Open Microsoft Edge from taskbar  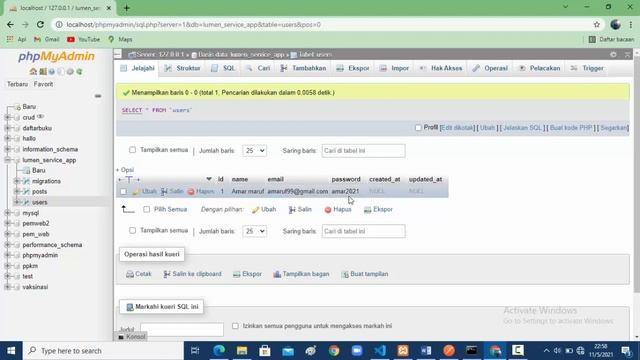(219, 350)
